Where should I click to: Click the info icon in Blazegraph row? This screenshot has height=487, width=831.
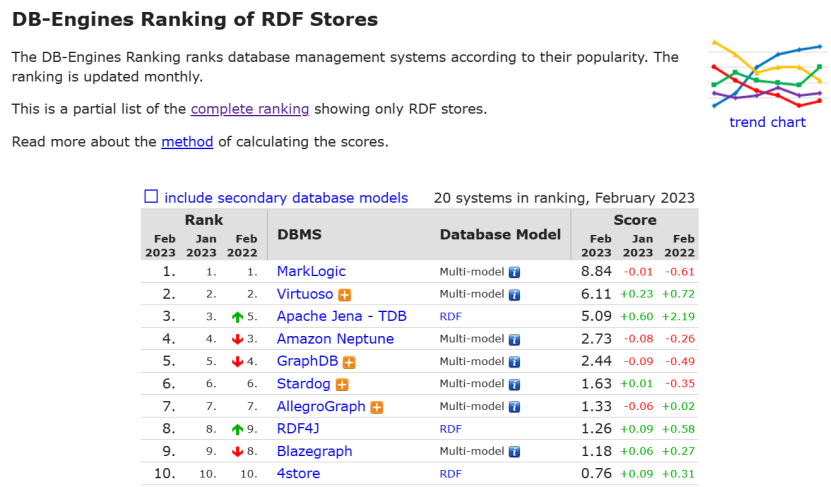514,452
